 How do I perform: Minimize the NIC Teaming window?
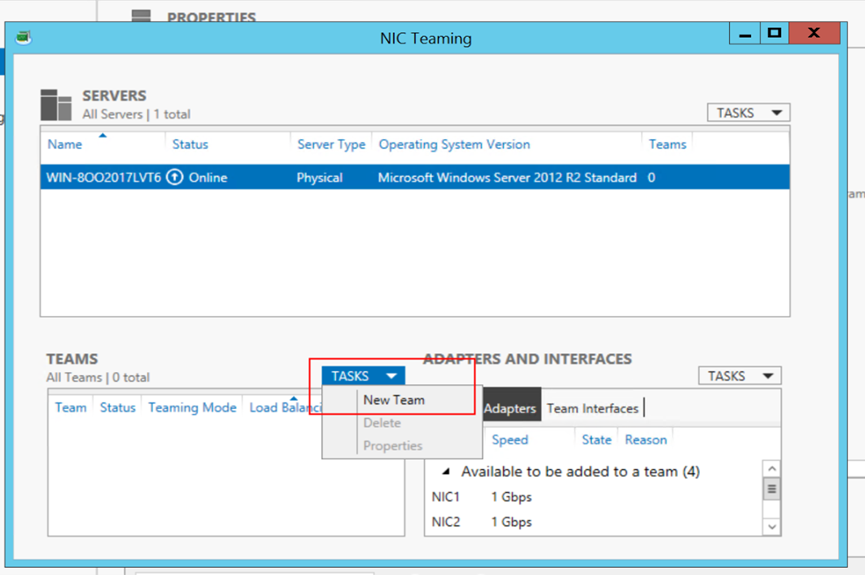(x=745, y=34)
